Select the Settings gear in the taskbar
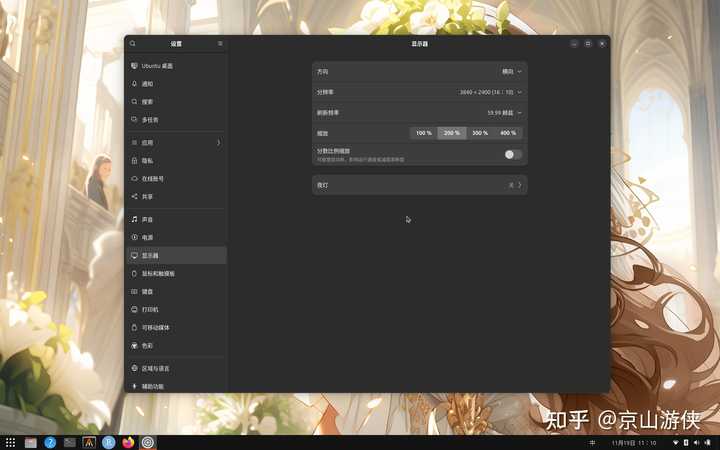This screenshot has width=720, height=450. point(147,443)
